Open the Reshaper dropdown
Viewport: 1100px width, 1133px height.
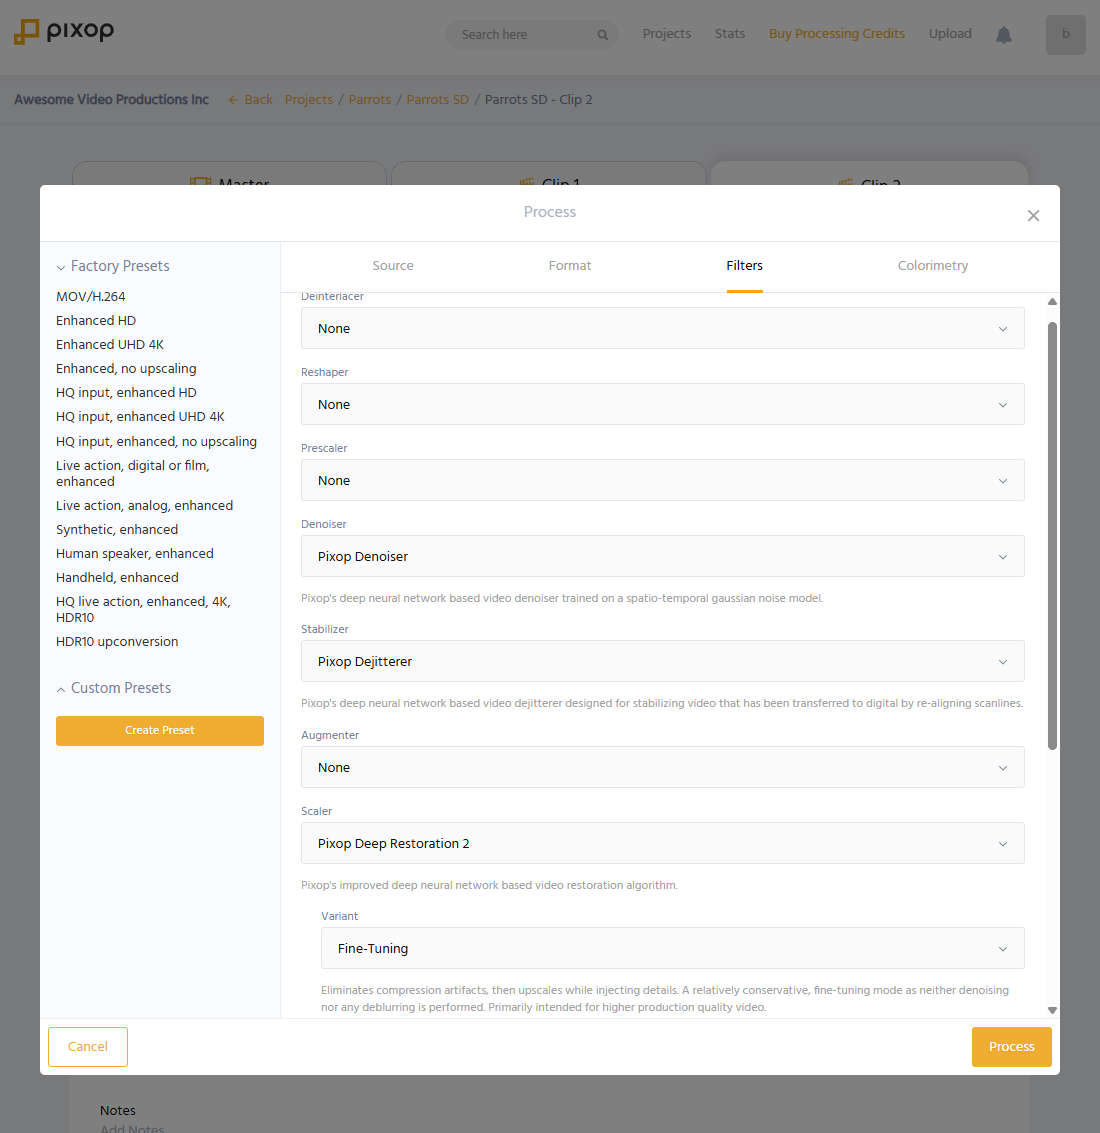662,404
